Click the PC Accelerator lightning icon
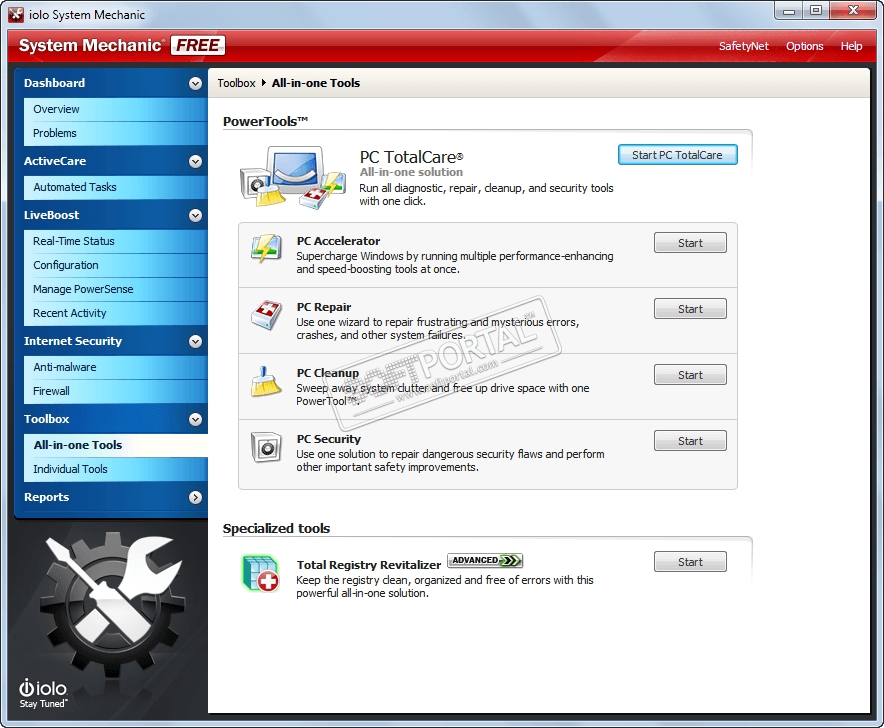884x728 pixels. (x=266, y=248)
